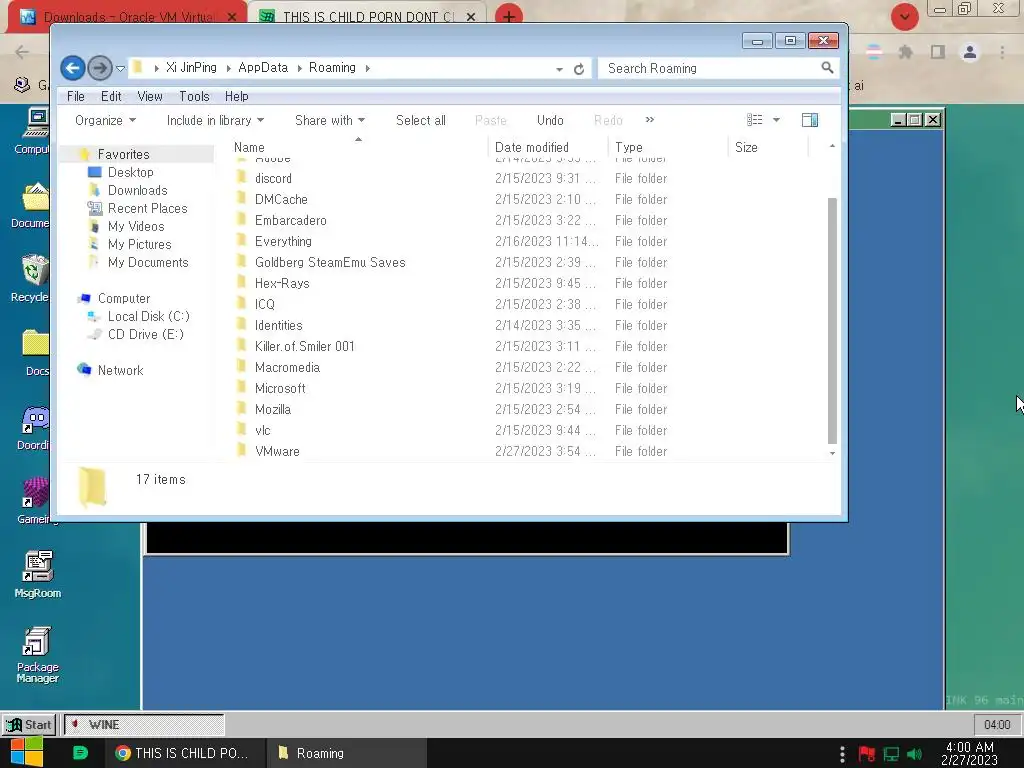Click the Windows 96 Start button
This screenshot has height=768, width=1024.
(29, 724)
